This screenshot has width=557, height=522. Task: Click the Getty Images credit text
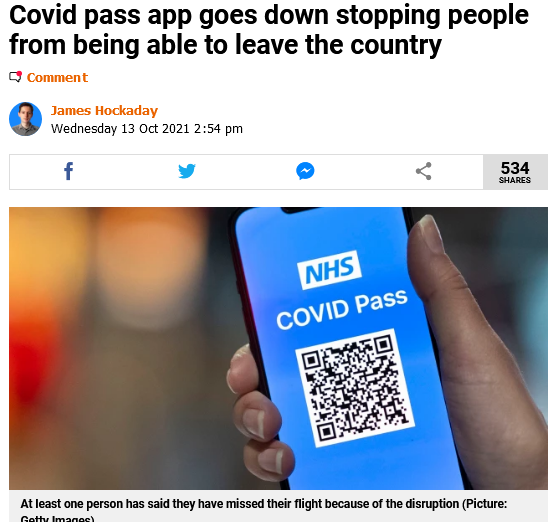pyautogui.click(x=56, y=518)
